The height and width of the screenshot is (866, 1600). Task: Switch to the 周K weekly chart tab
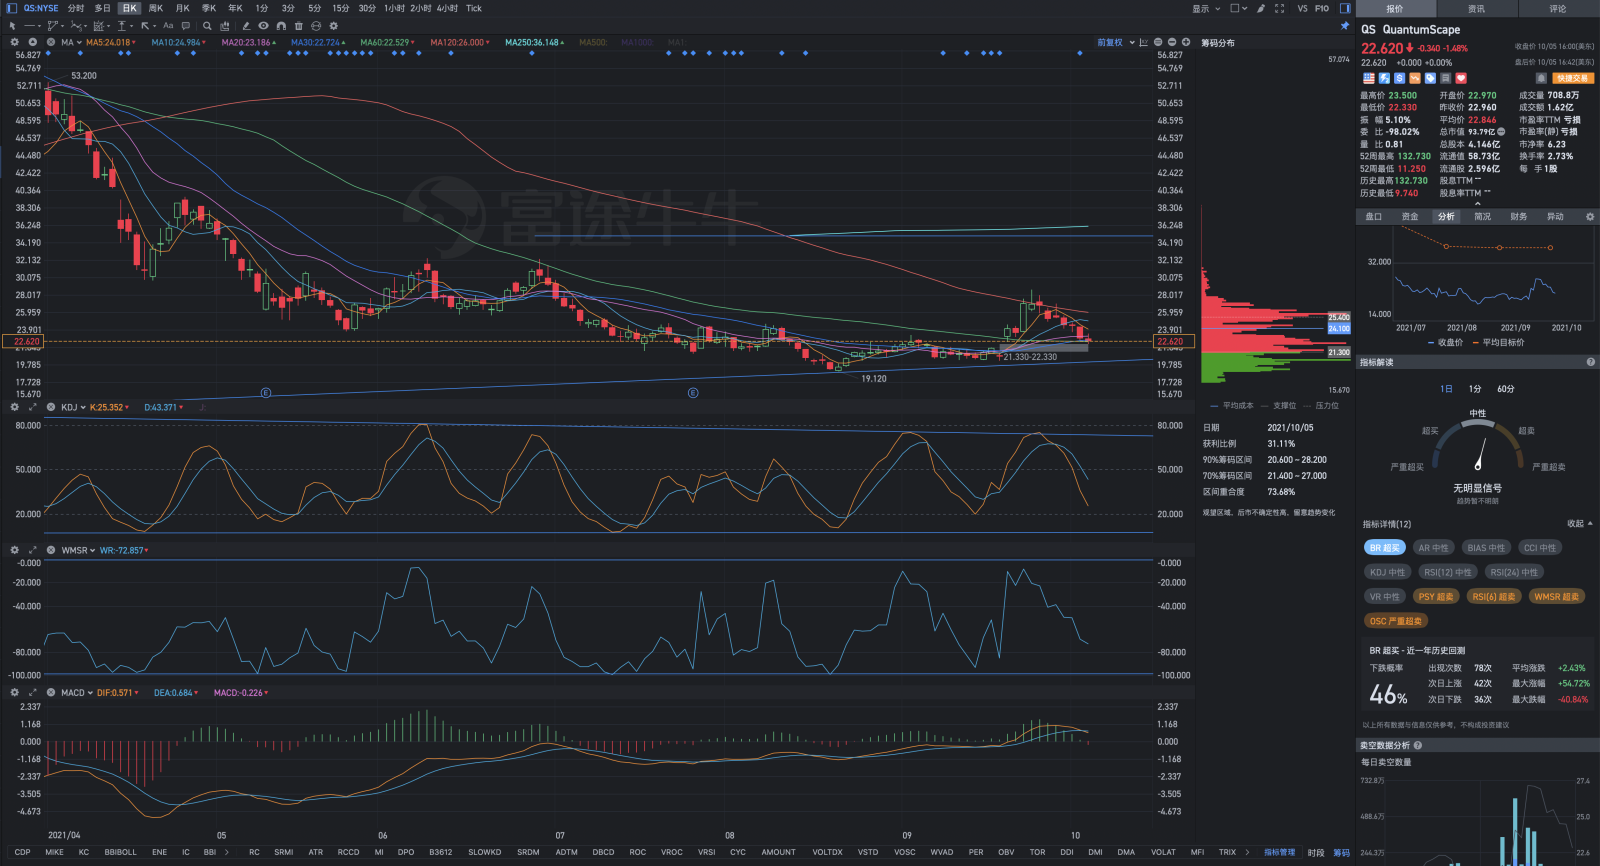coord(155,8)
